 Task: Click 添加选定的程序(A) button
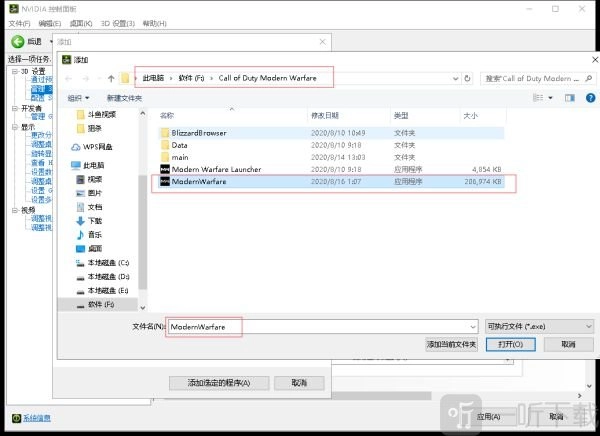click(212, 382)
